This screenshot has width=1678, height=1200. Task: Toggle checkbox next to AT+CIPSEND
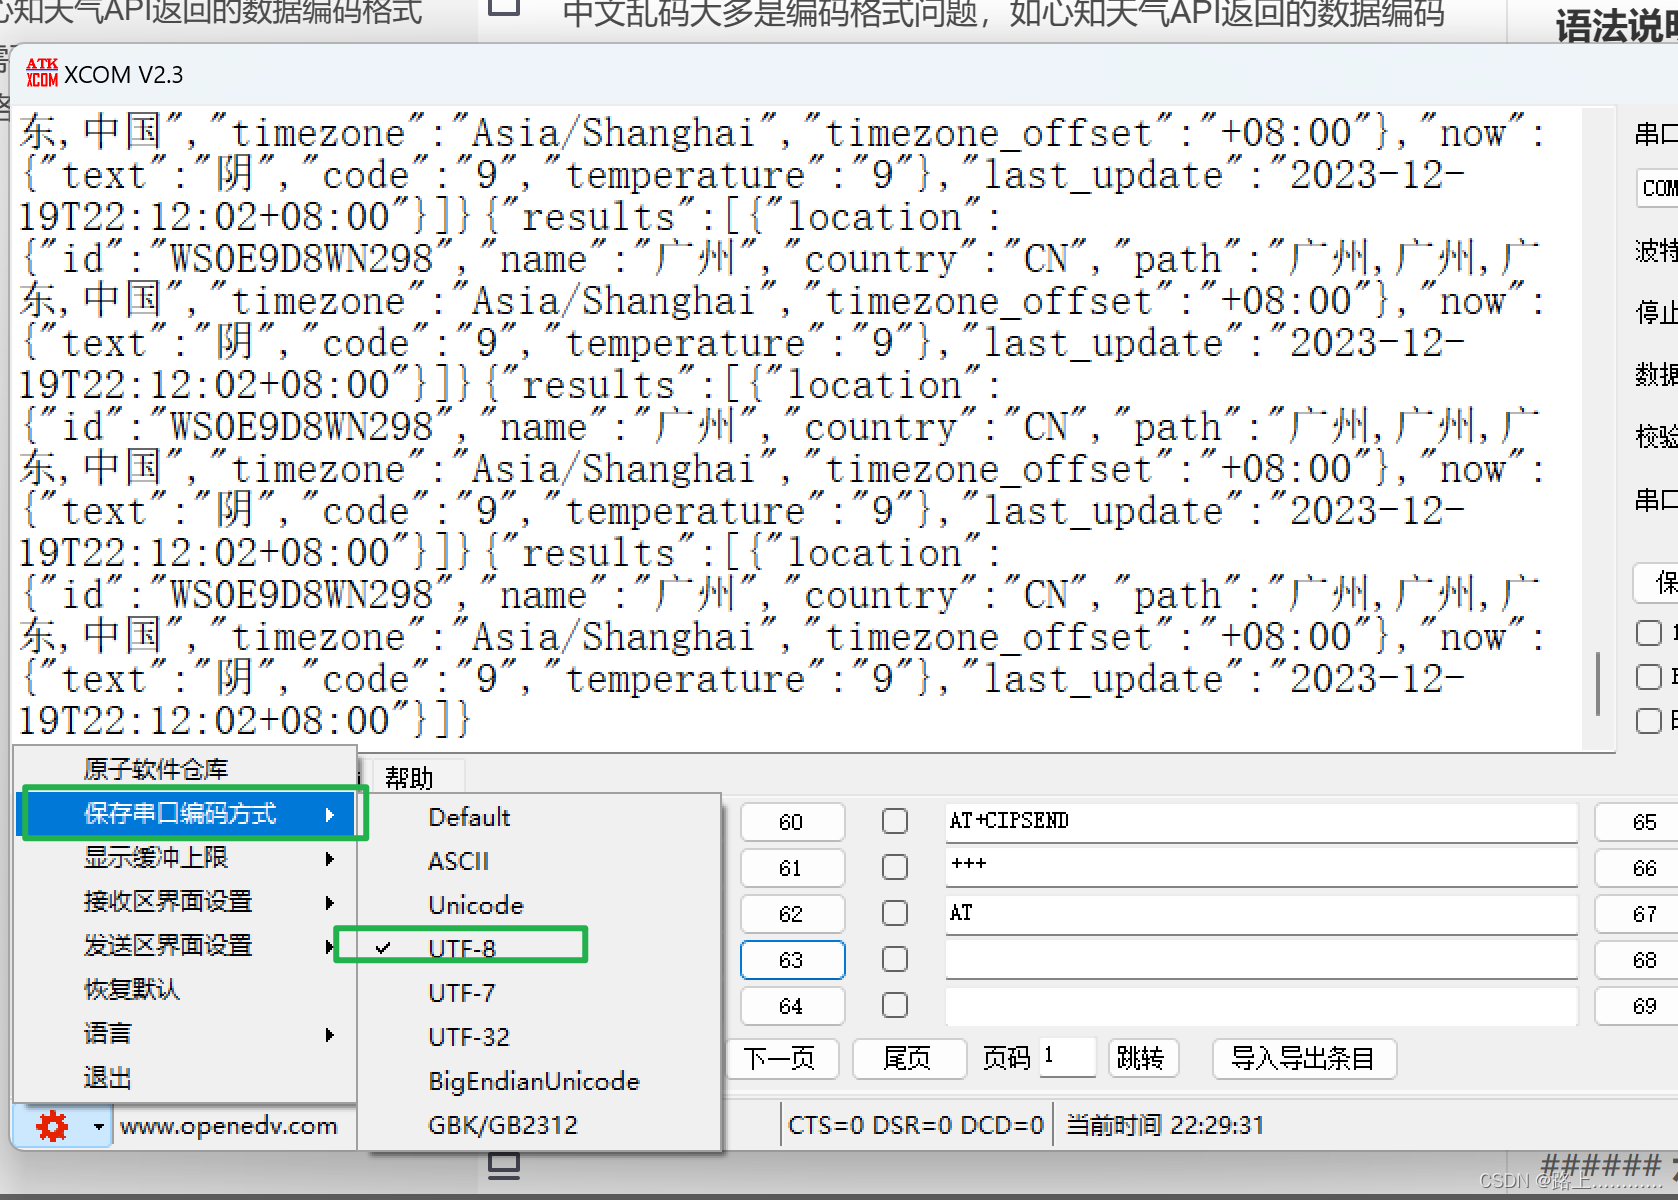[x=895, y=821]
